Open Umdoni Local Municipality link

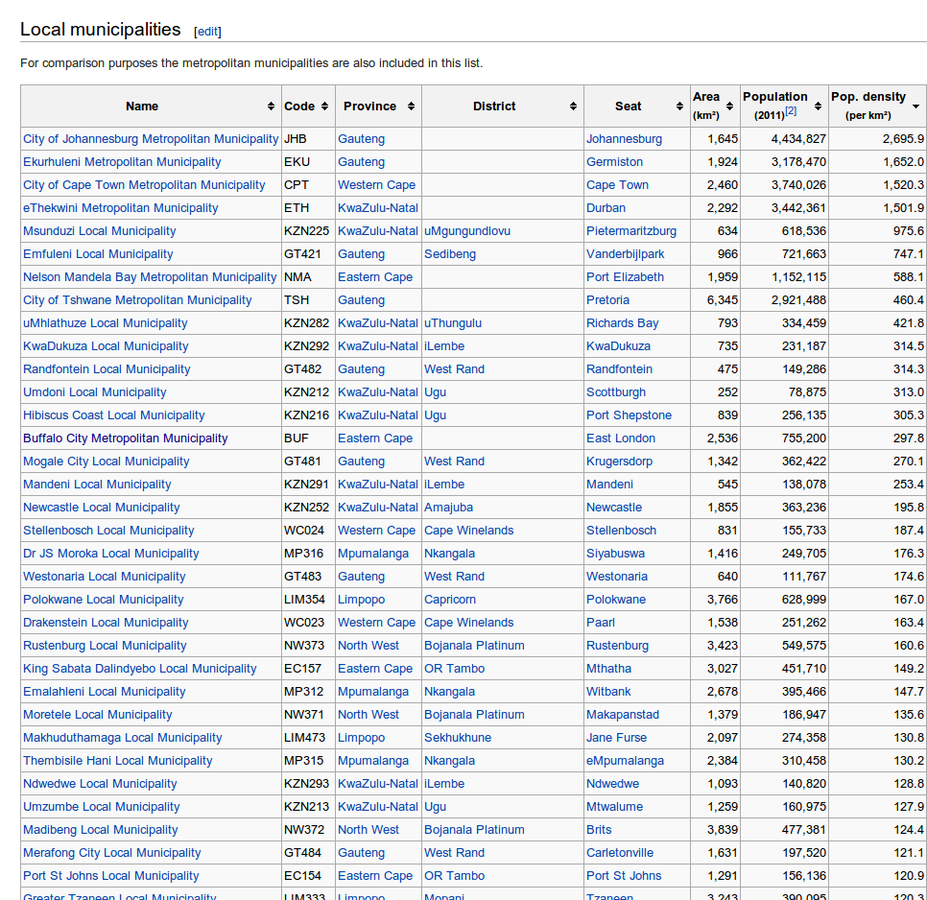click(x=95, y=393)
